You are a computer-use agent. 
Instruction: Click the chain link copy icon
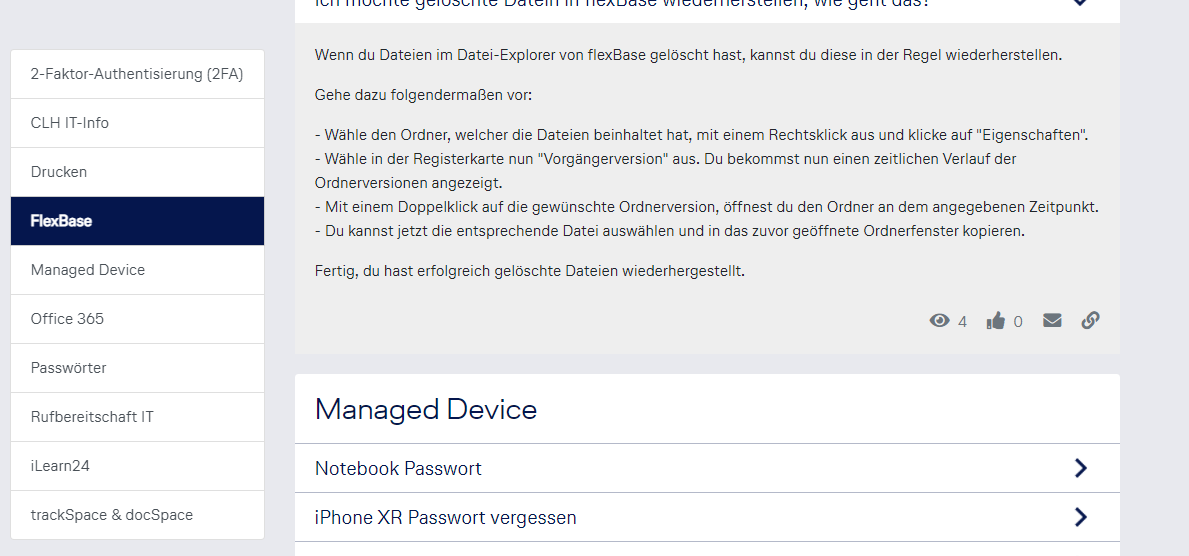pyautogui.click(x=1090, y=321)
